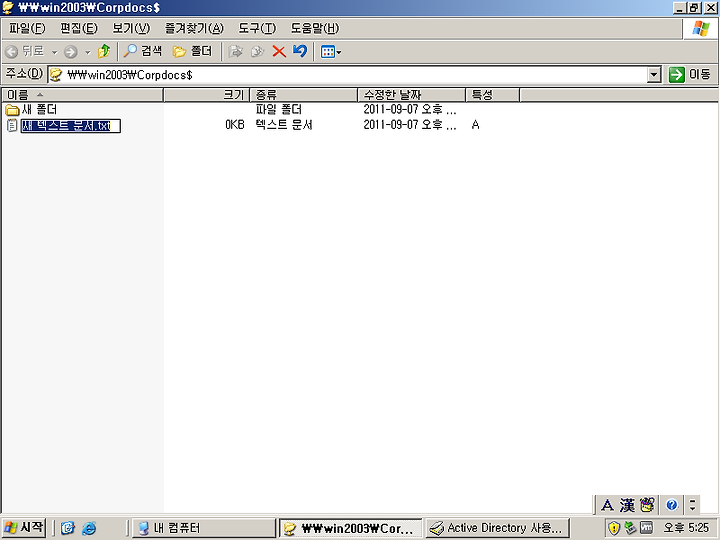Open the 시작 Start menu

point(23,527)
